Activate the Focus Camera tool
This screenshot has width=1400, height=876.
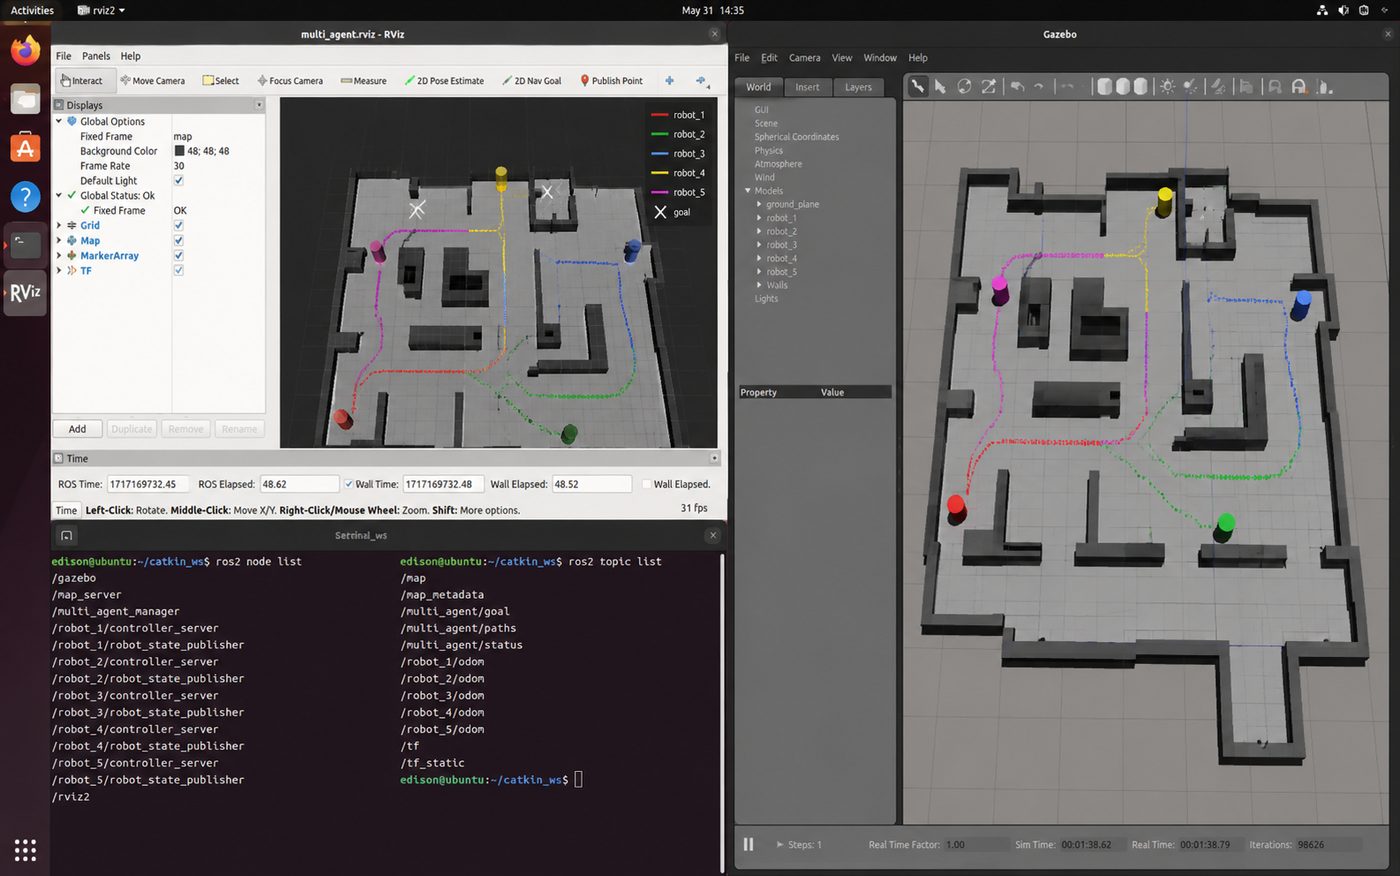click(x=290, y=81)
